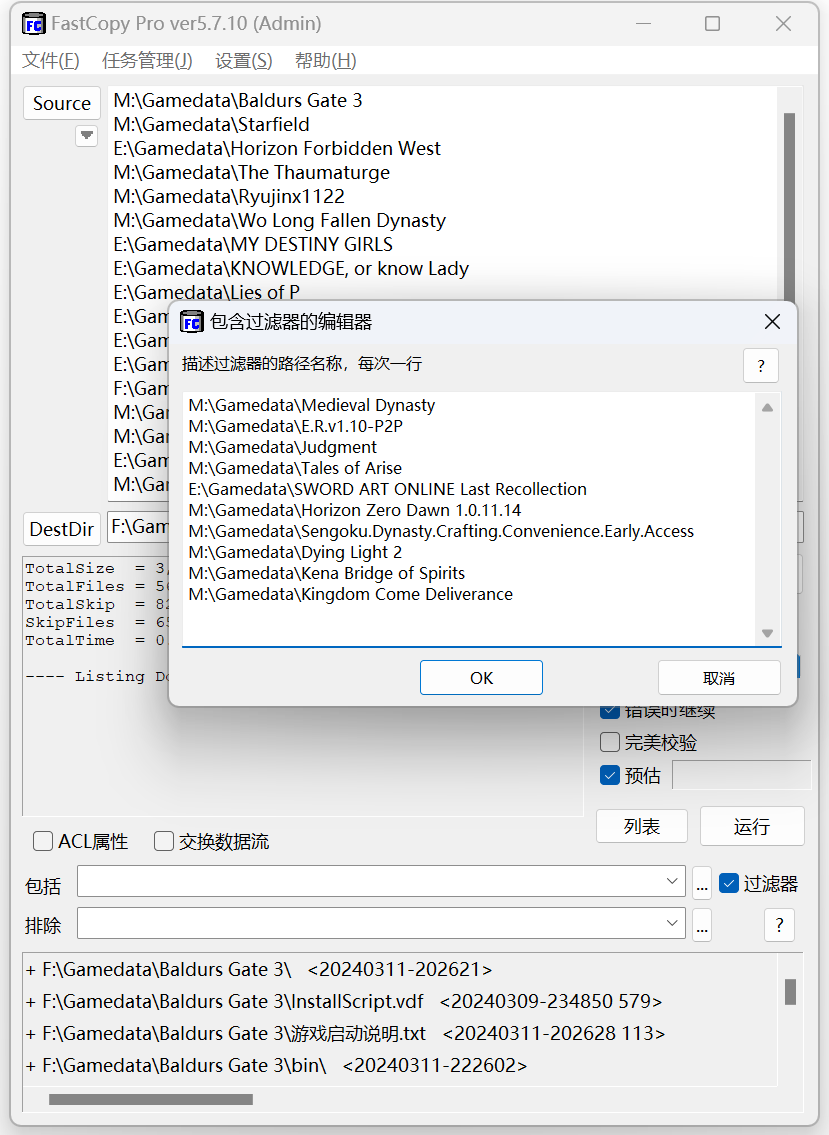This screenshot has height=1135, width=829.
Task: Toggle the 完美校验 checkbox
Action: click(x=610, y=742)
